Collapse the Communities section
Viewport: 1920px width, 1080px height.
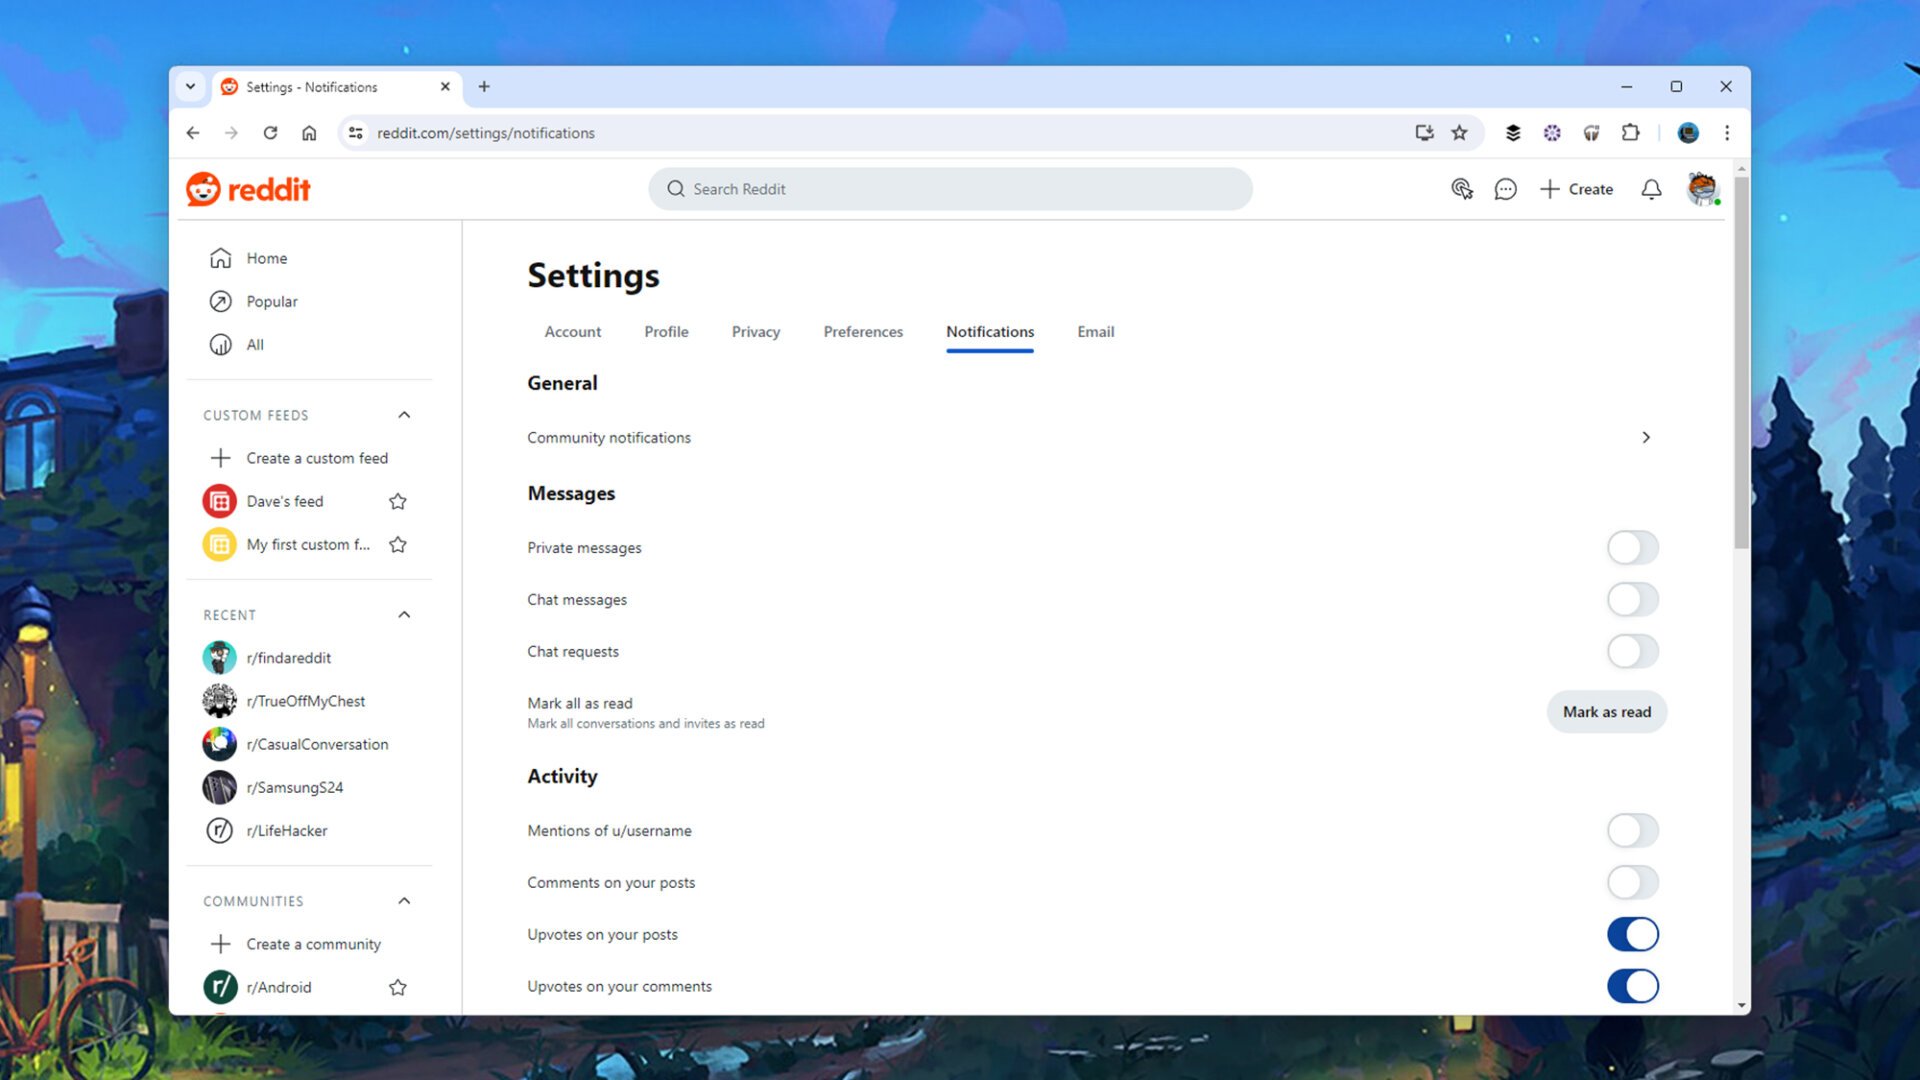[x=404, y=901]
